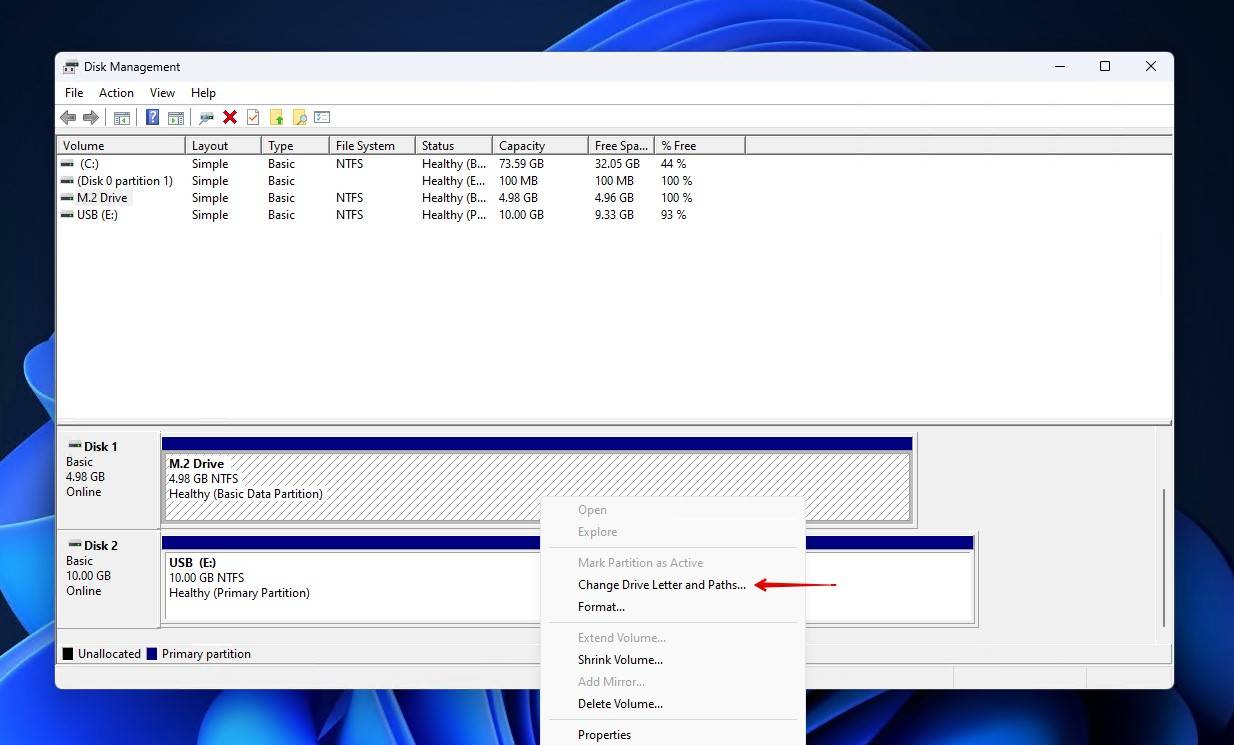Click 44 % free value
This screenshot has width=1234, height=745.
pyautogui.click(x=673, y=164)
